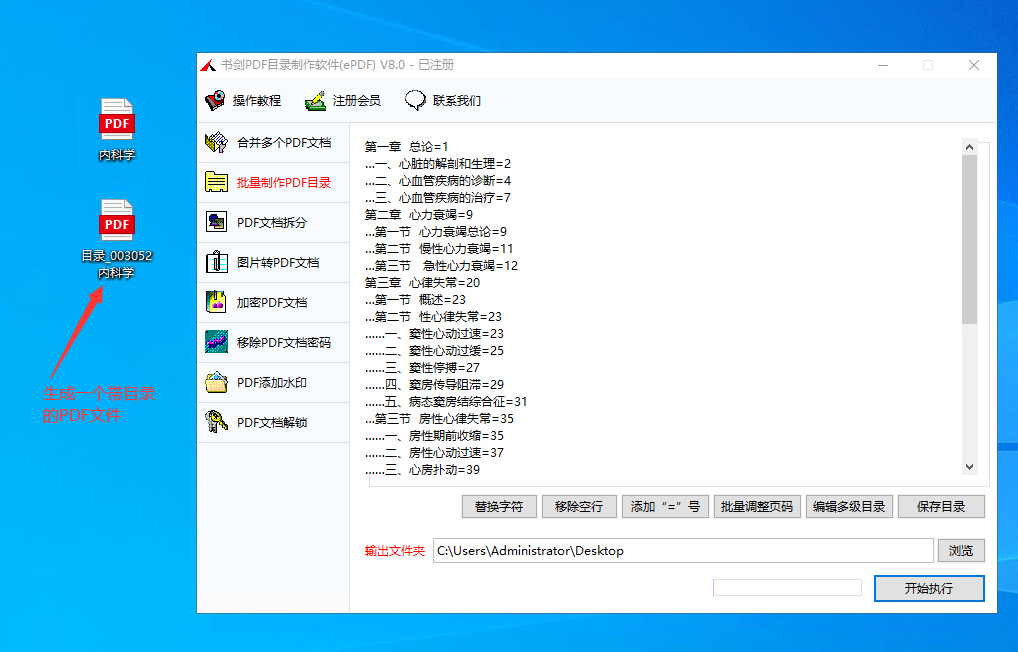Click the 编辑多级目录 button
This screenshot has height=652, width=1018.
849,507
